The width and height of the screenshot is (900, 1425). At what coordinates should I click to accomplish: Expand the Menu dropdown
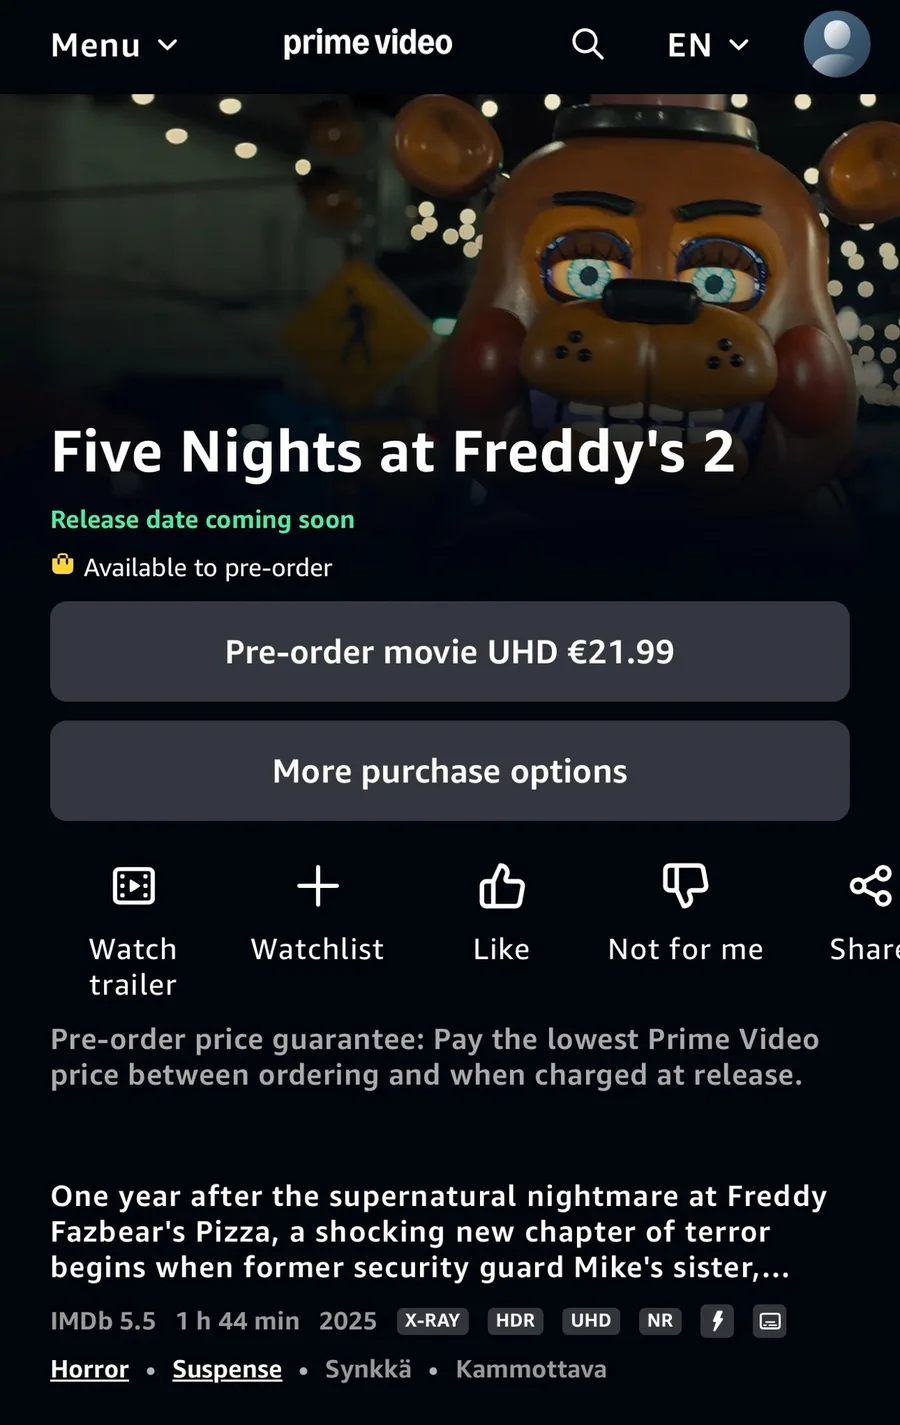click(x=114, y=45)
